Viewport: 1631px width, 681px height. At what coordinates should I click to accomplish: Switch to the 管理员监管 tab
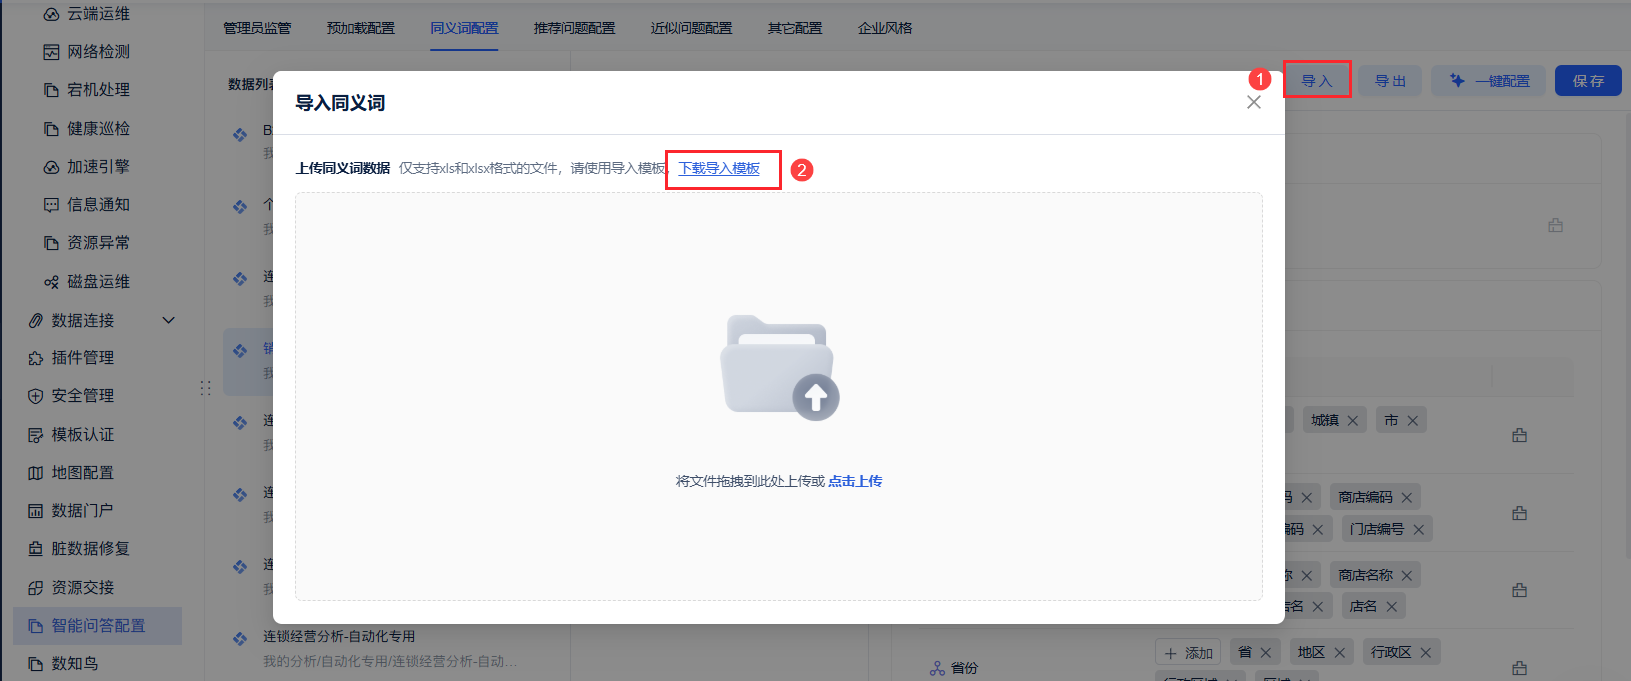pyautogui.click(x=257, y=28)
